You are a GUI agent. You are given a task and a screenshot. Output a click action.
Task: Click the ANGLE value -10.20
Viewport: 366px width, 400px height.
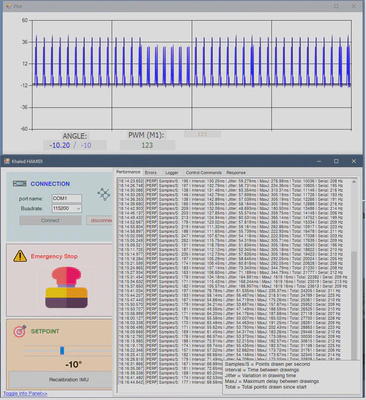coord(60,145)
